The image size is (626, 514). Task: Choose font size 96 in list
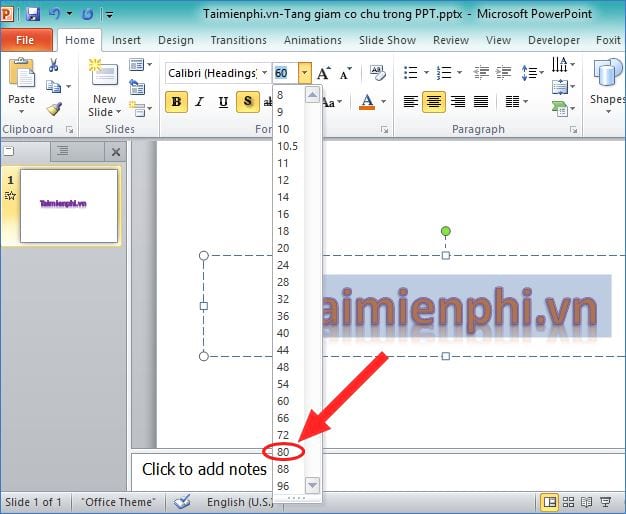pos(283,486)
